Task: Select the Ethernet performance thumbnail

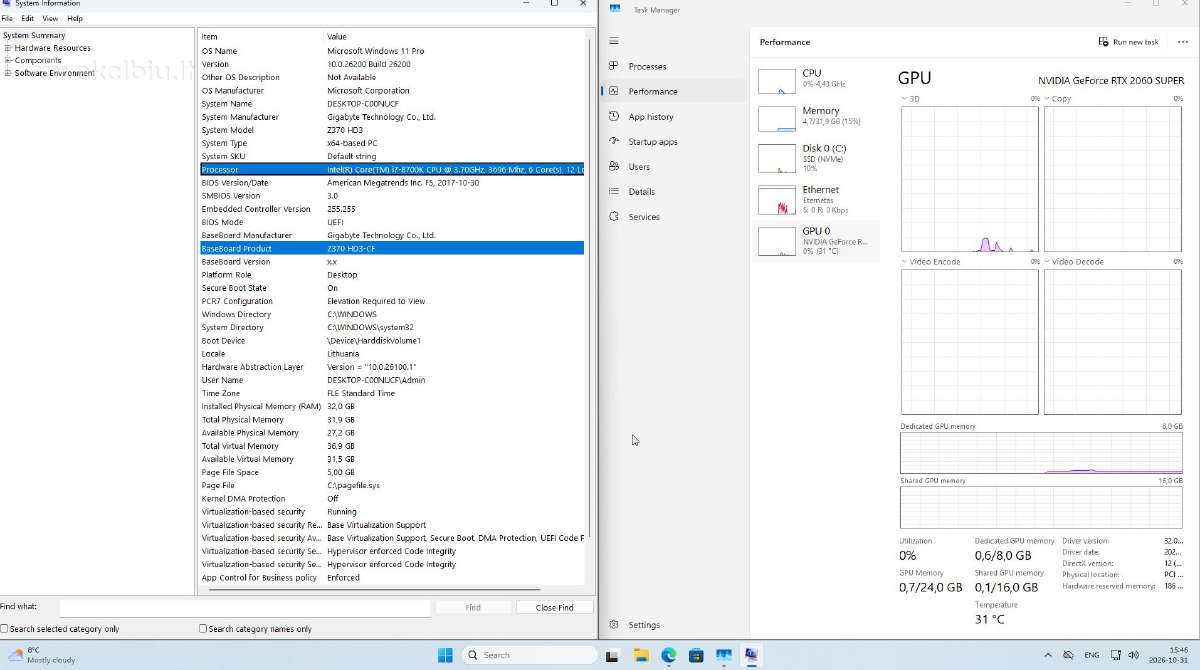Action: pos(816,199)
